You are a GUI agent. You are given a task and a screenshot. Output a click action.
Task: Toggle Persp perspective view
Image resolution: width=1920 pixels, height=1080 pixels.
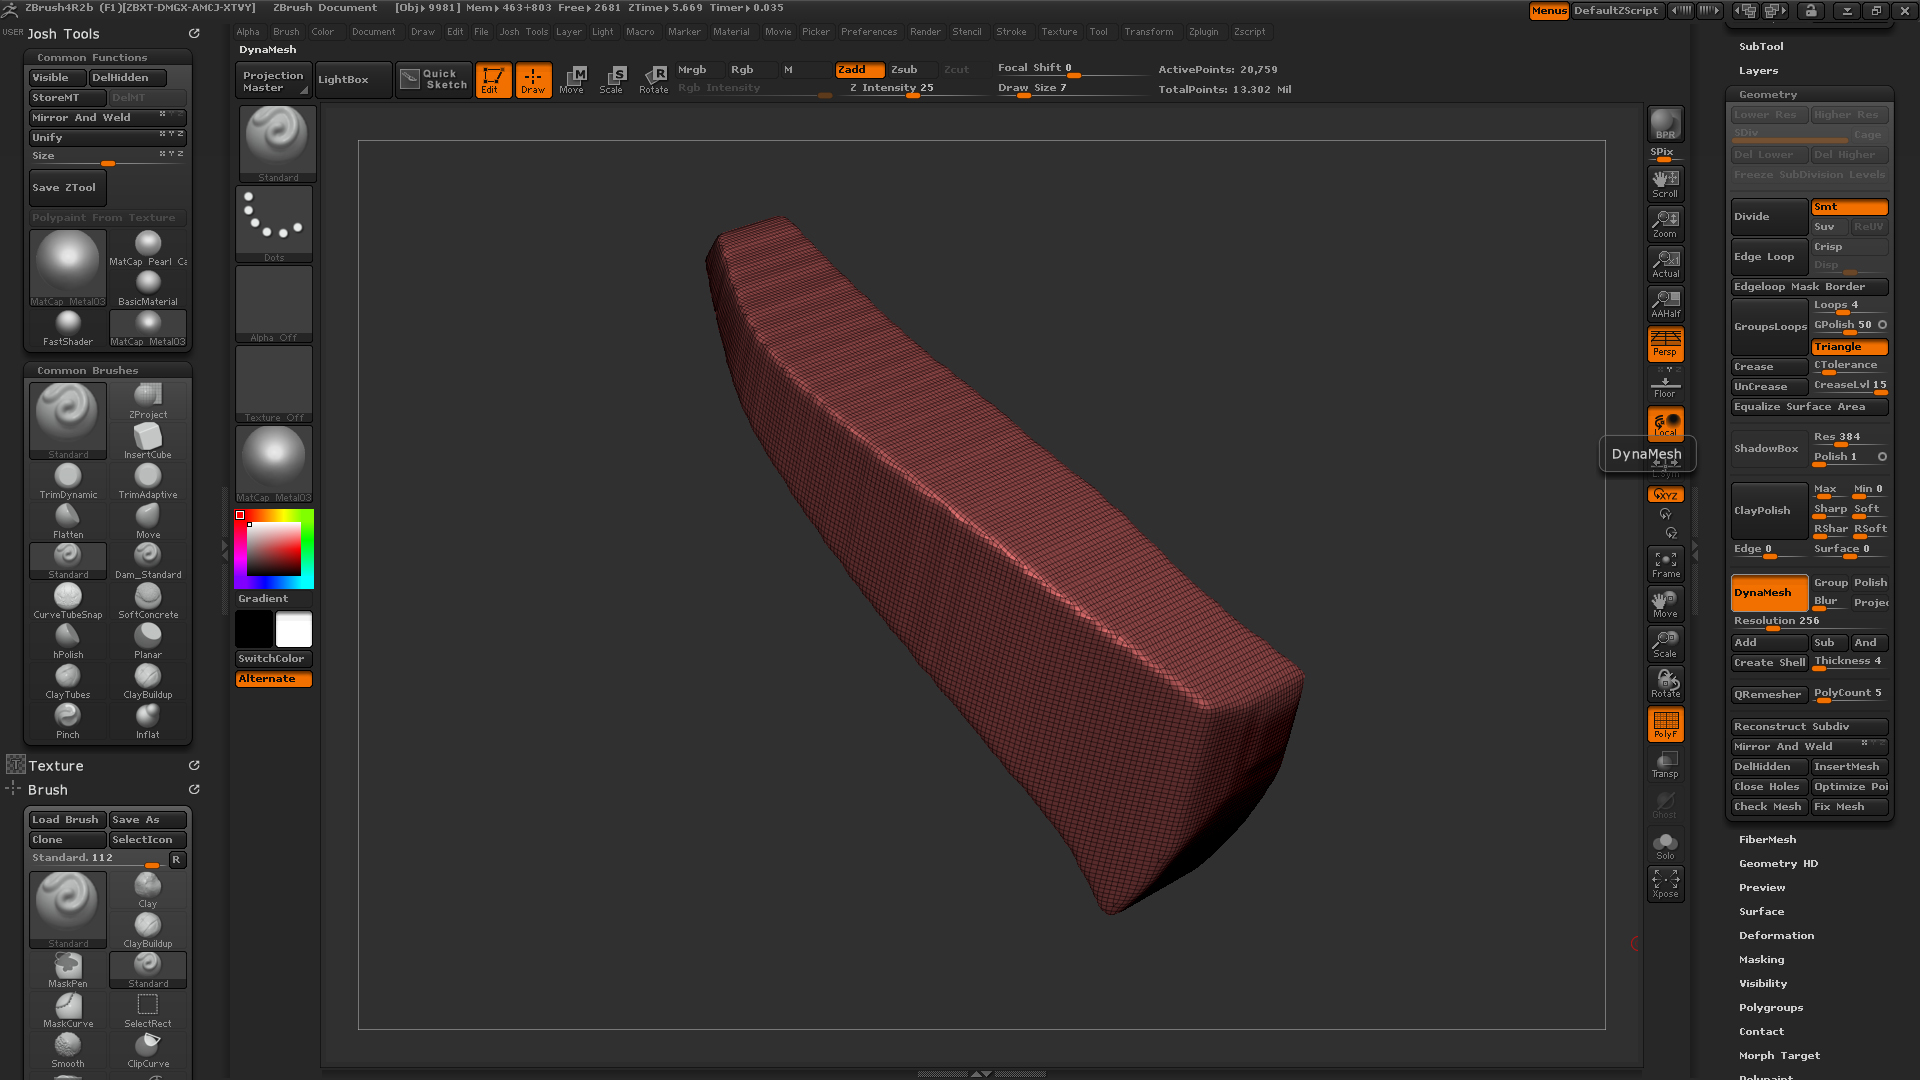click(1665, 343)
